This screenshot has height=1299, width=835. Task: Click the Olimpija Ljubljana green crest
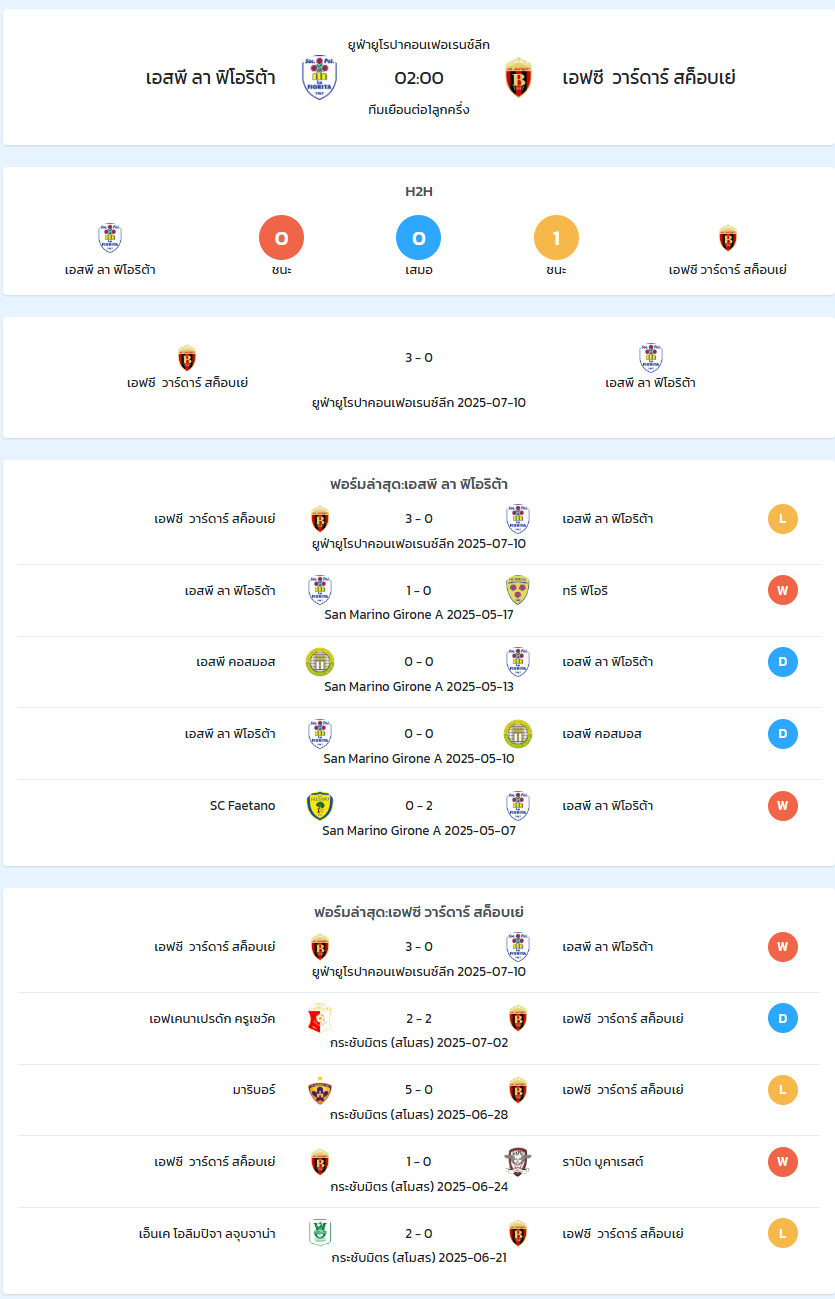tap(320, 1233)
